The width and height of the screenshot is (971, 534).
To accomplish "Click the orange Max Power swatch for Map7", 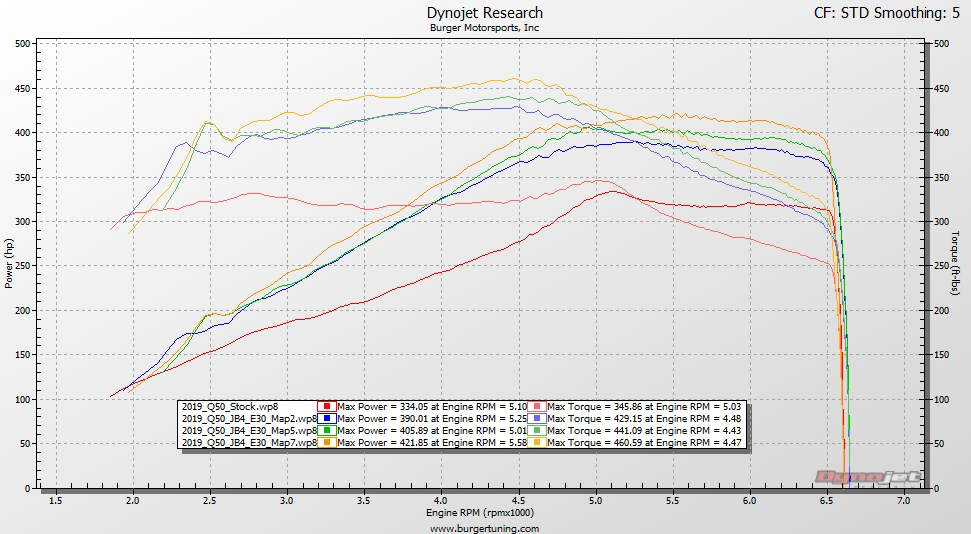I will tap(326, 442).
